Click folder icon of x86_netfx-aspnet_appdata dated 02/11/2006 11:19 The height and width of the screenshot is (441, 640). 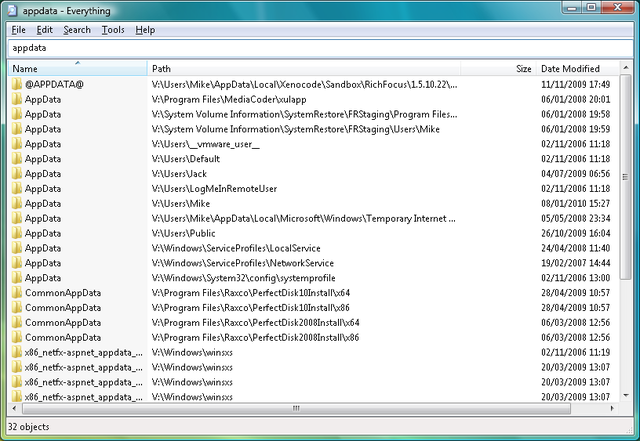click(17, 352)
